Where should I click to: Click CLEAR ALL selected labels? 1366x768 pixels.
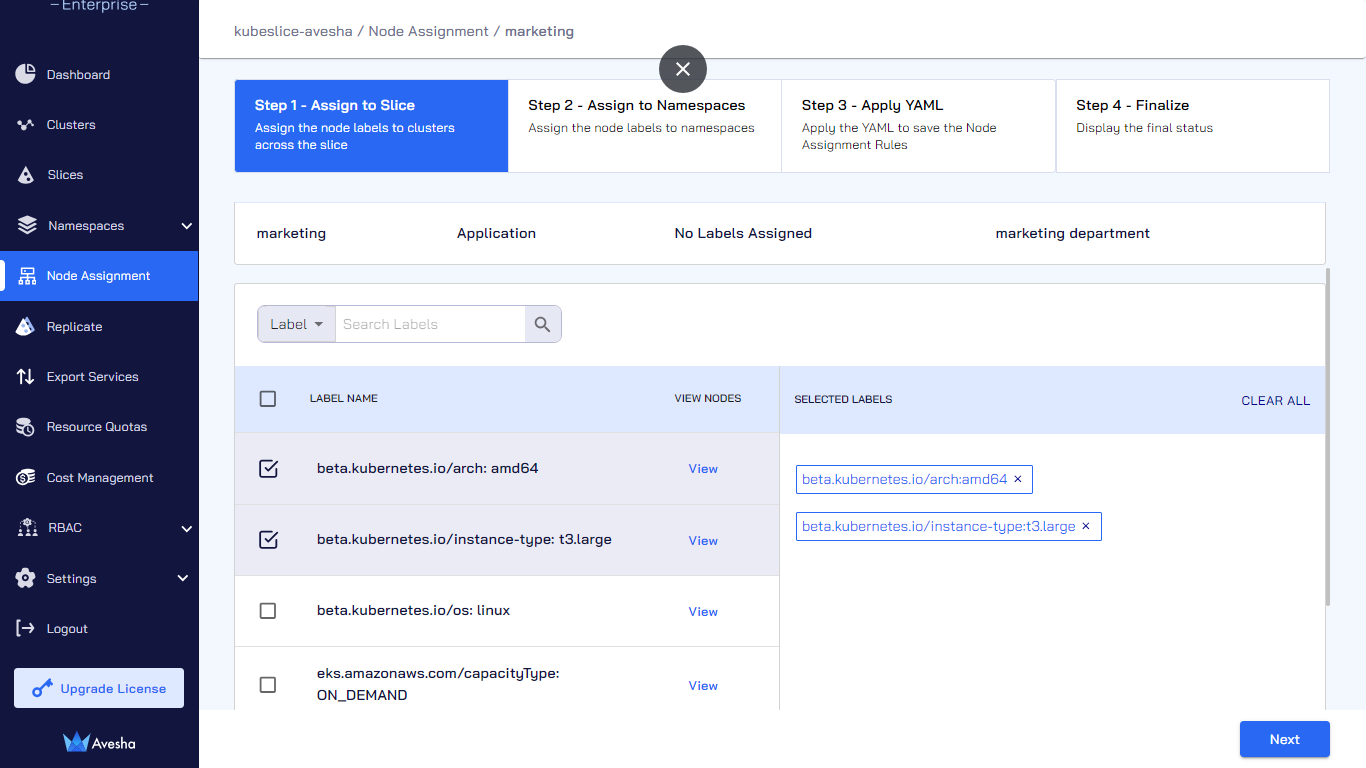point(1275,400)
